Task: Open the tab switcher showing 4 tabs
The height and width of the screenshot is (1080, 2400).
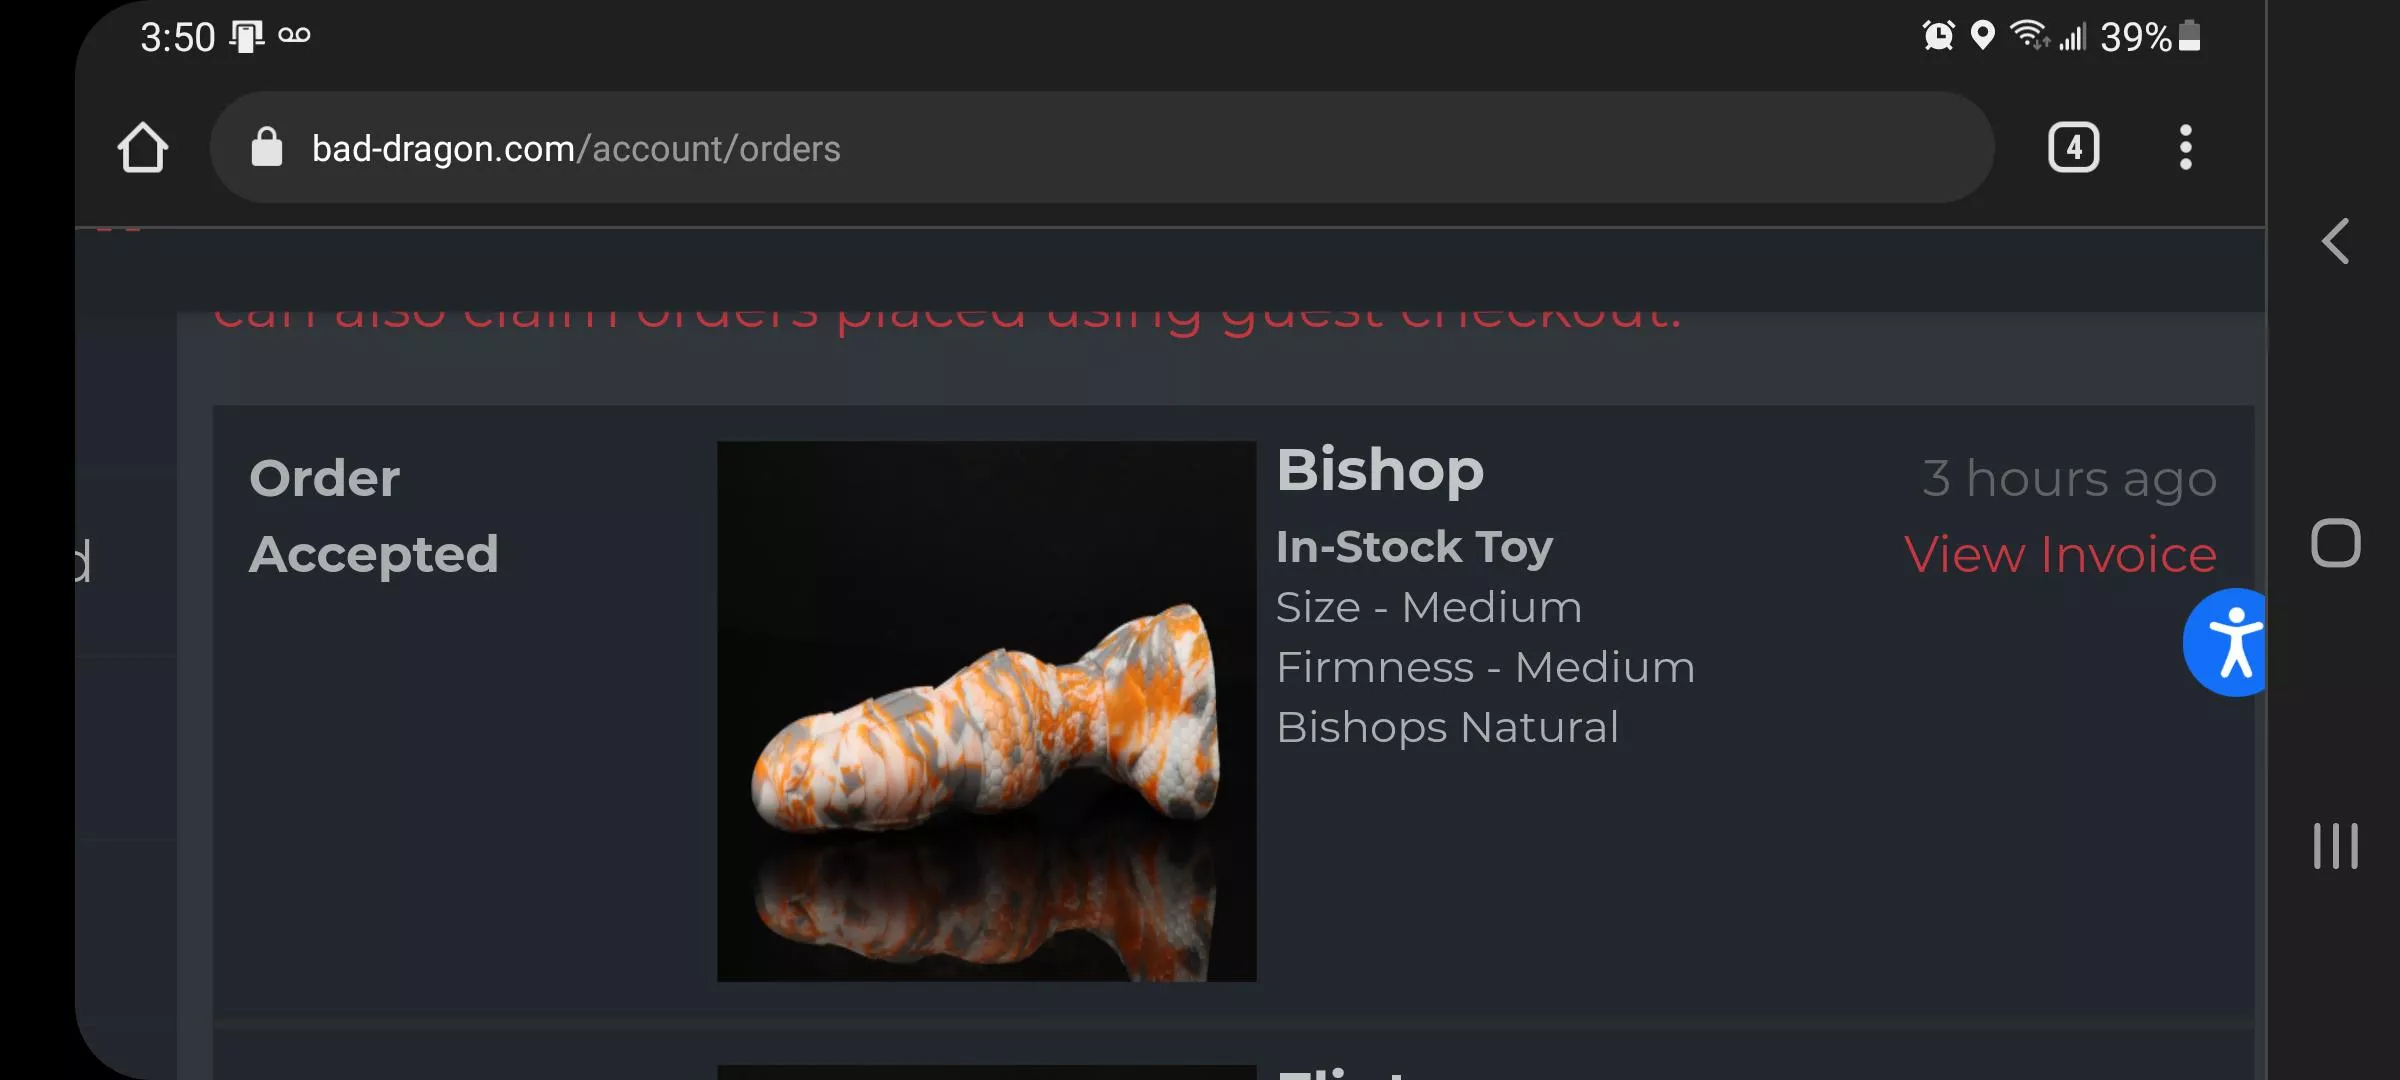Action: tap(2073, 148)
